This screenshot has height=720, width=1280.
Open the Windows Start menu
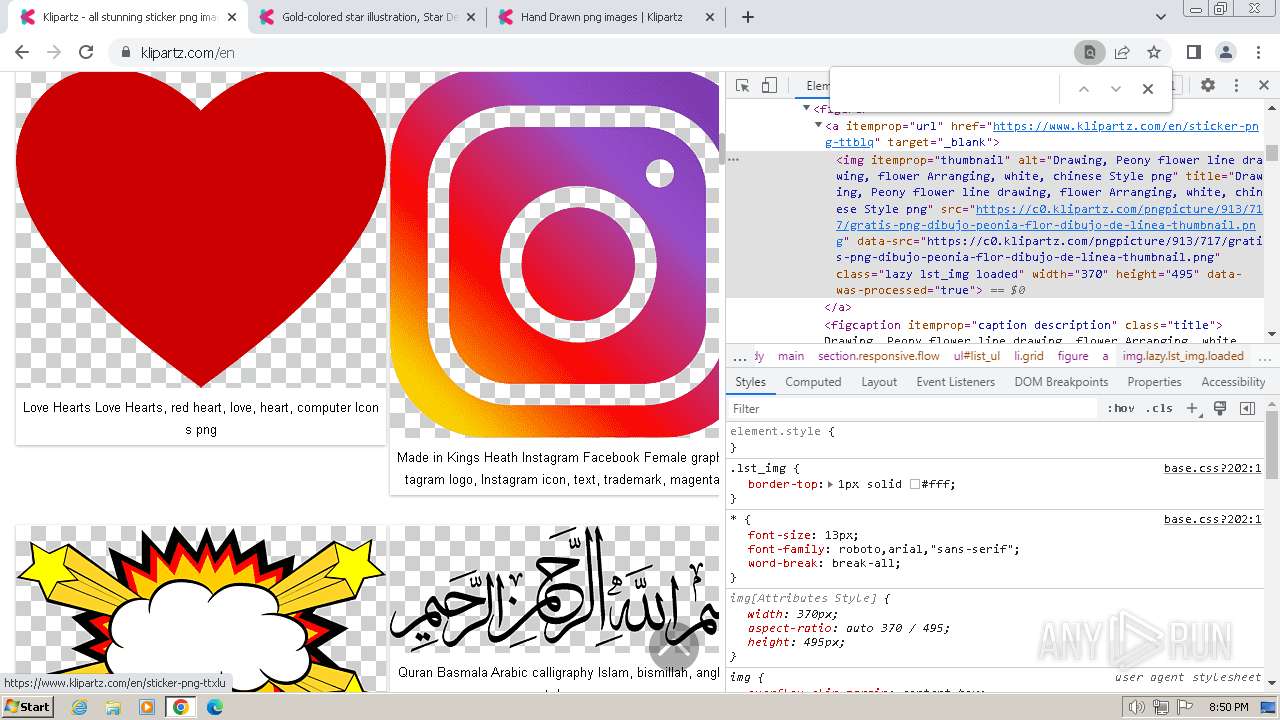(28, 706)
